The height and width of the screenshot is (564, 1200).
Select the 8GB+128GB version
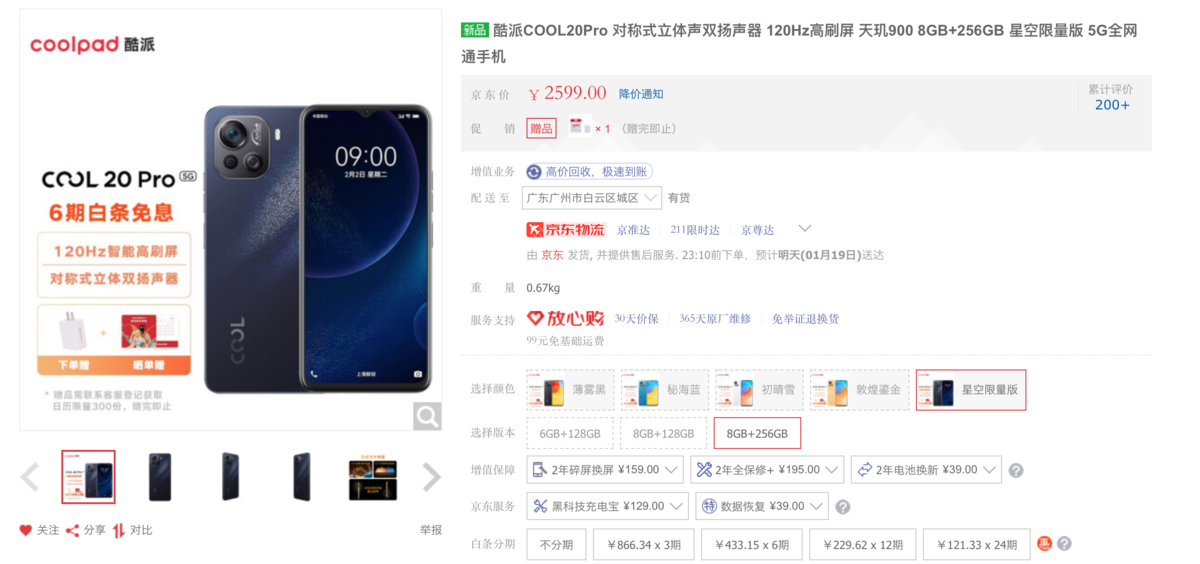point(663,434)
